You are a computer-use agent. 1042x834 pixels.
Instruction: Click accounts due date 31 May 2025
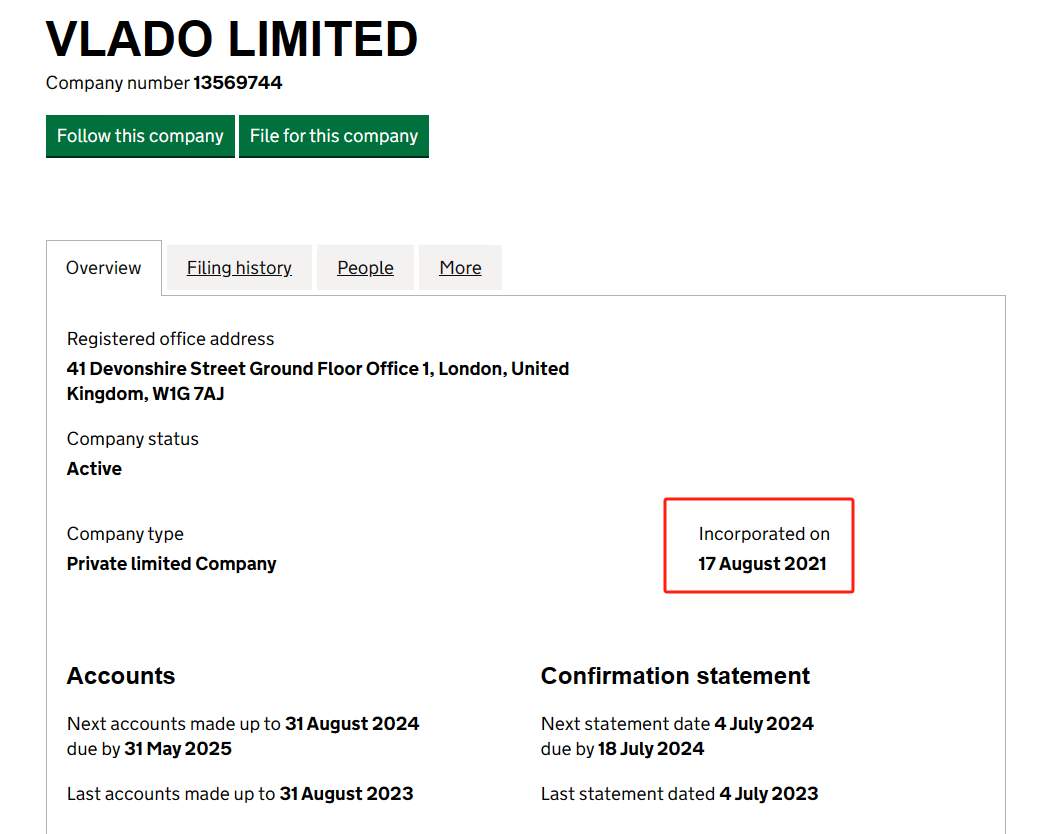coord(179,749)
